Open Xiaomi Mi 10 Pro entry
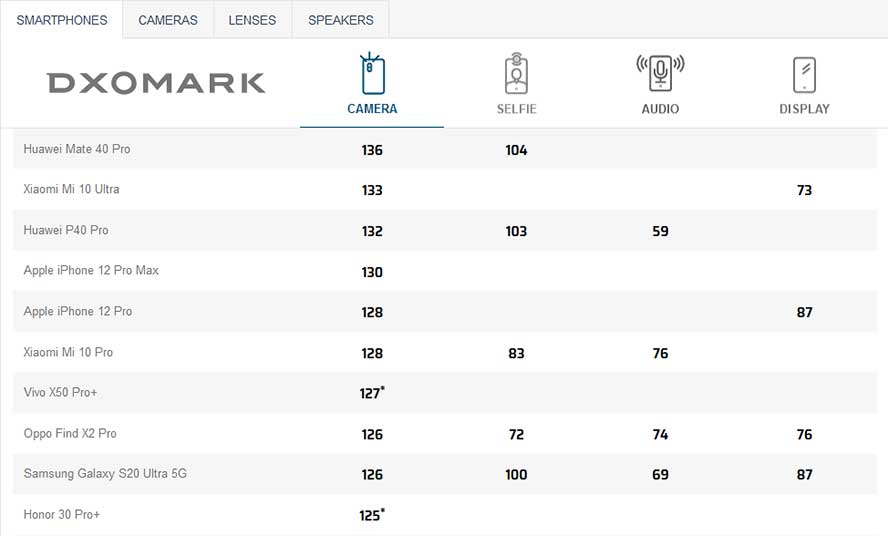This screenshot has width=888, height=536. coord(68,352)
